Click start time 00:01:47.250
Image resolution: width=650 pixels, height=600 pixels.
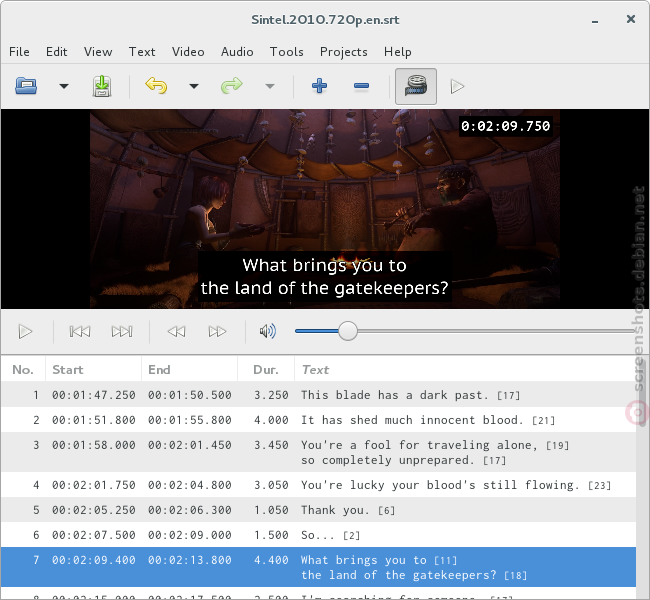click(94, 395)
